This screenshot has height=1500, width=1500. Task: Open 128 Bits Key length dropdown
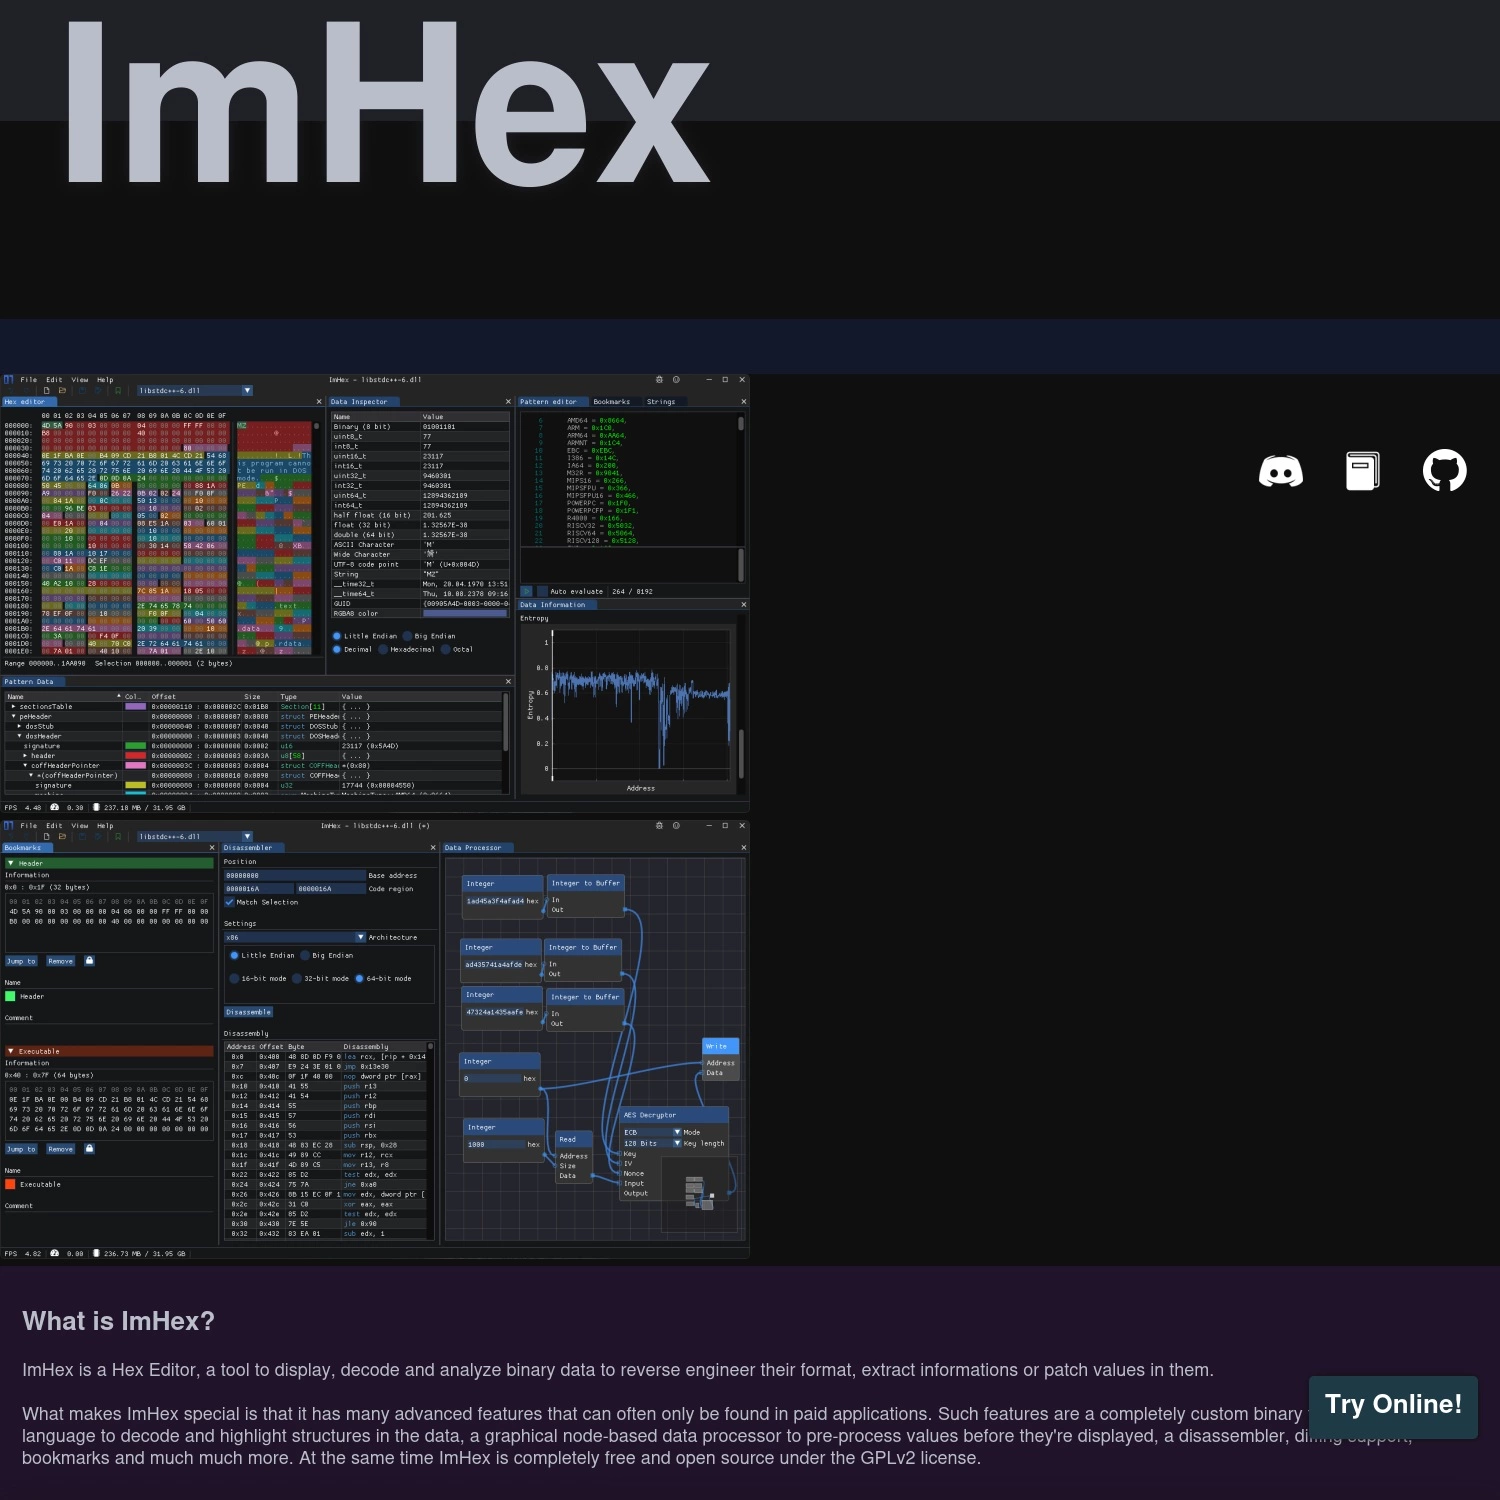tap(652, 1143)
